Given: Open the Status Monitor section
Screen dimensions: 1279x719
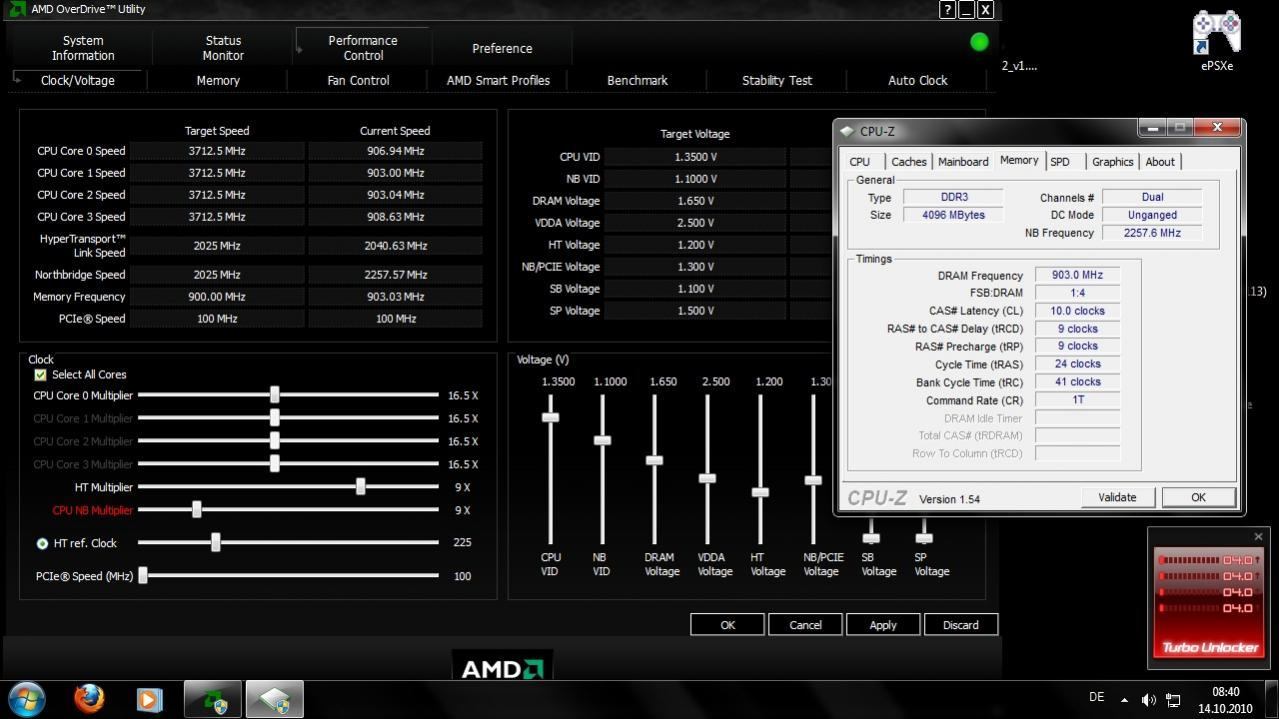Looking at the screenshot, I should point(223,48).
